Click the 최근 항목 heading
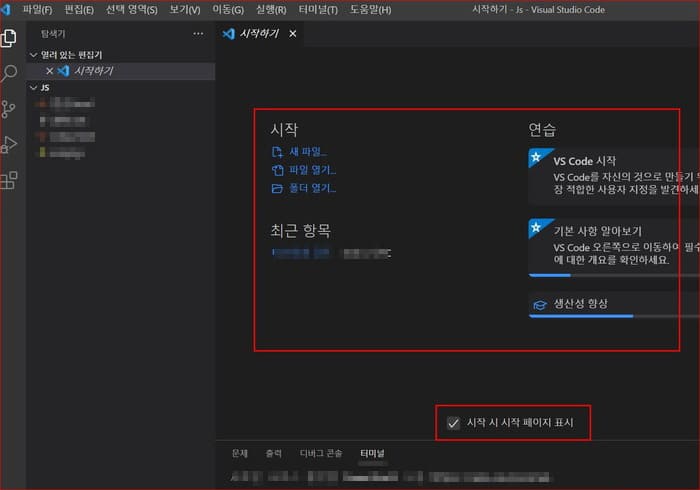 pyautogui.click(x=300, y=231)
